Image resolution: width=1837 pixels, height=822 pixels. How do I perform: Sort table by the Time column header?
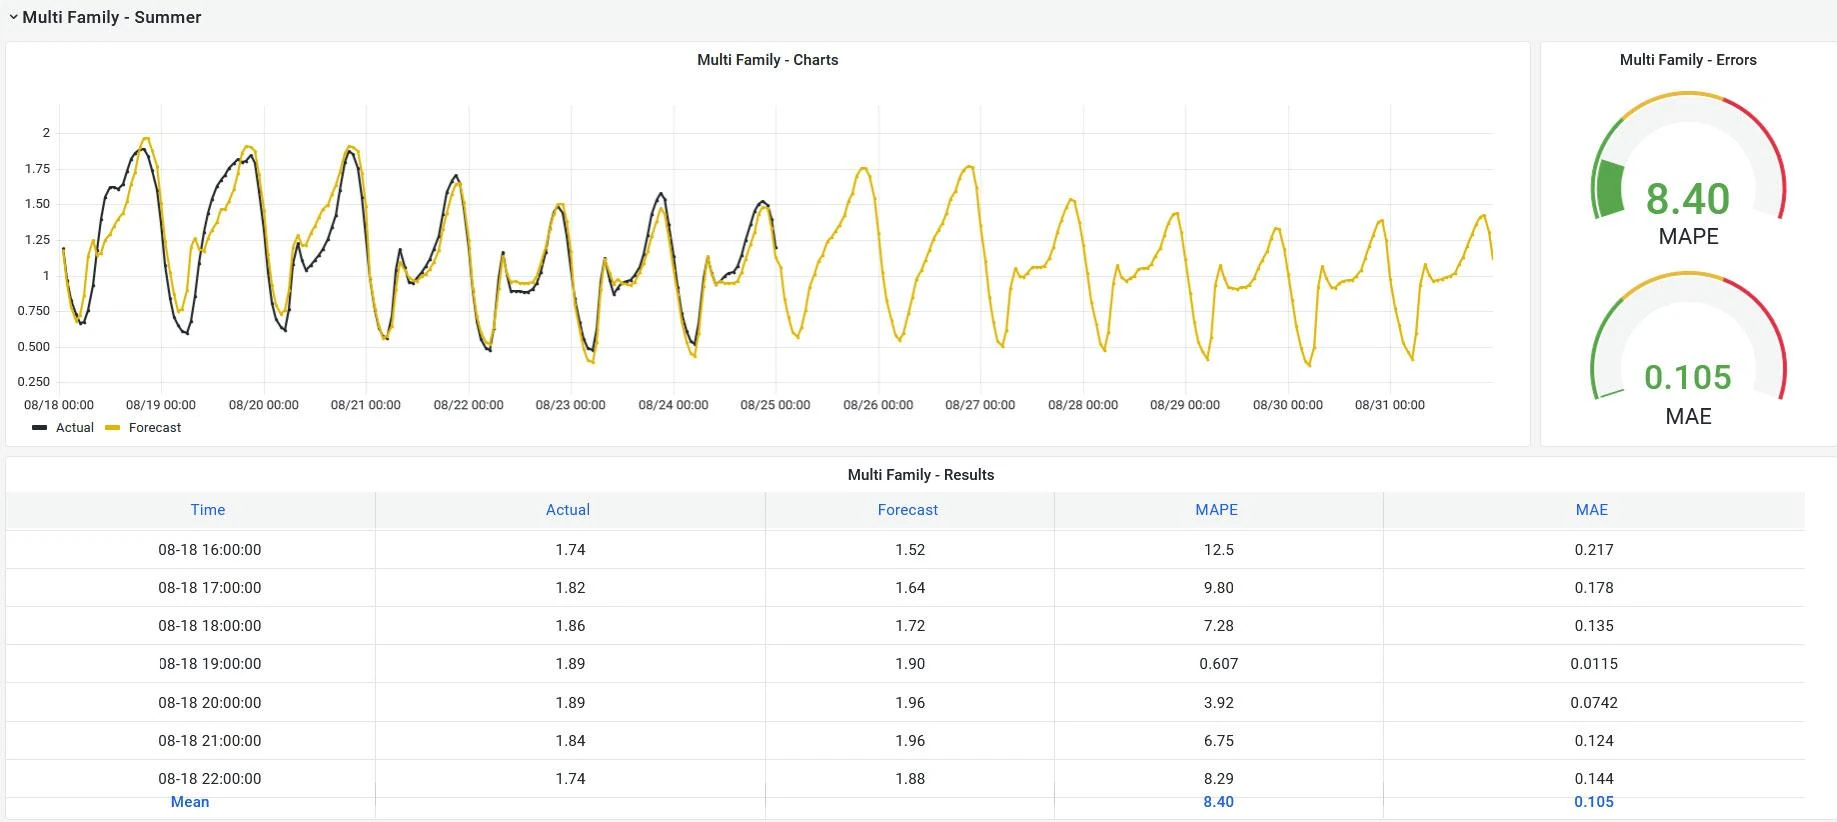(x=208, y=510)
